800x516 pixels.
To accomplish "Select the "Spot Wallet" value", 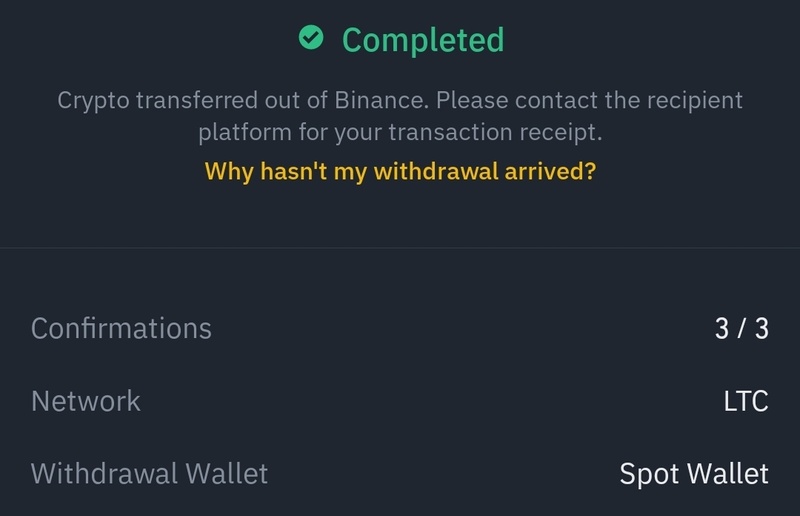I will point(694,473).
